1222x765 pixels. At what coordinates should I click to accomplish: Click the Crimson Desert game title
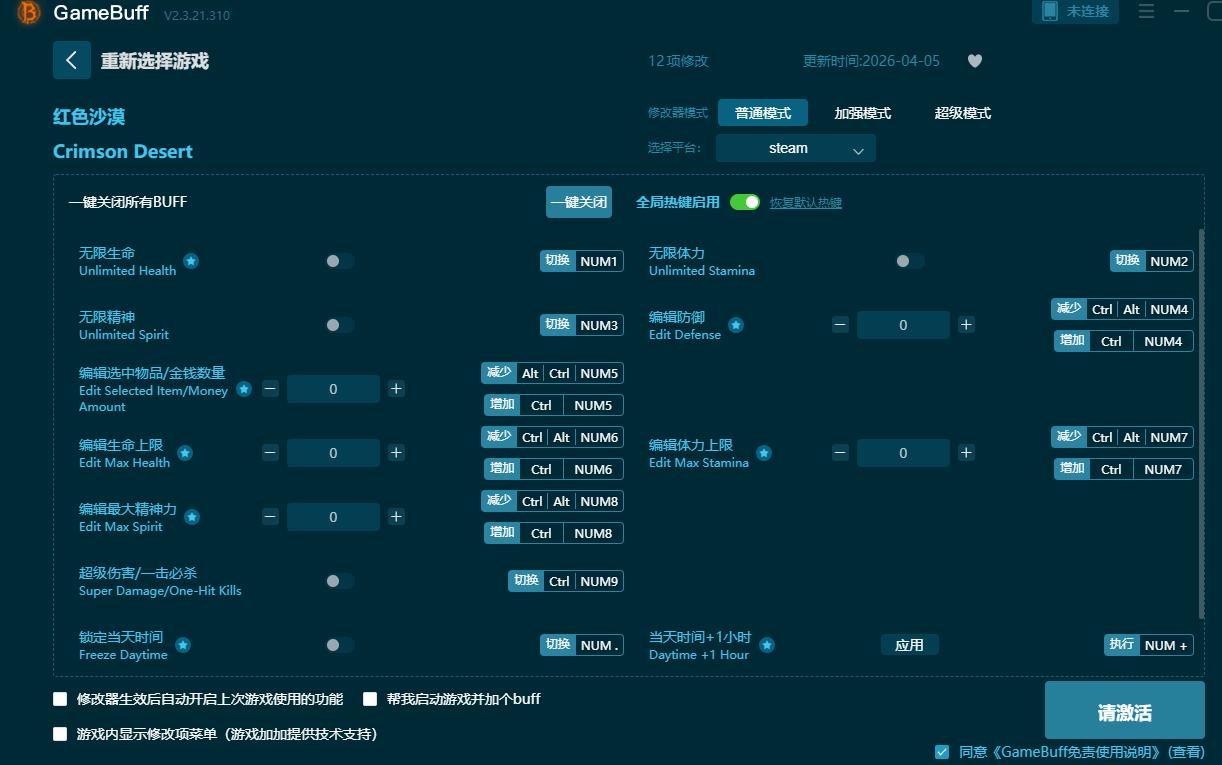tap(123, 151)
